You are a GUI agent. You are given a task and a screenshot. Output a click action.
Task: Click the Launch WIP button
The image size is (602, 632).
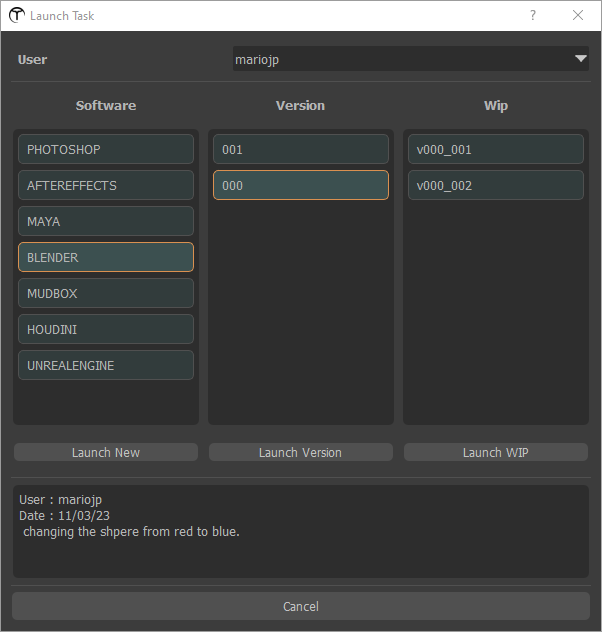(495, 452)
